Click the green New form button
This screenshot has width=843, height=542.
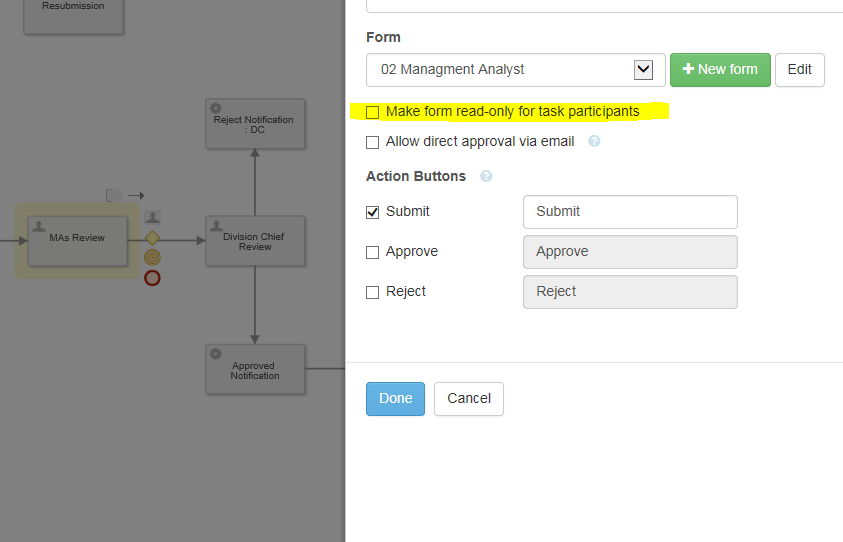[x=720, y=70]
